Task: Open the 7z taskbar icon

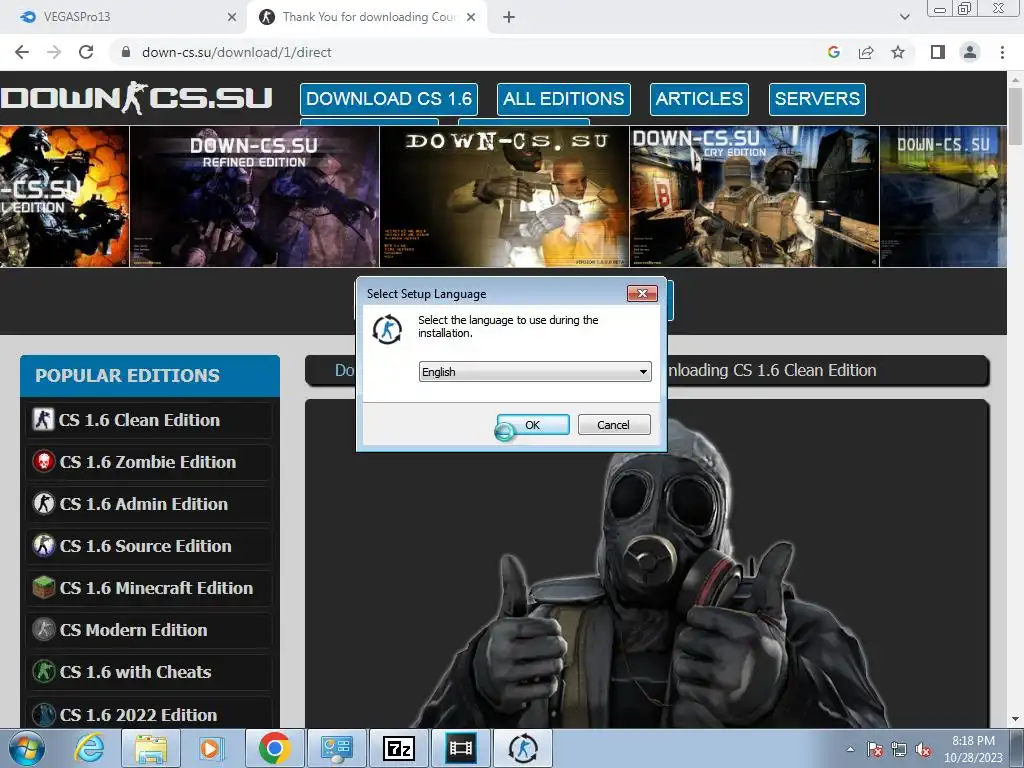Action: pos(399,748)
